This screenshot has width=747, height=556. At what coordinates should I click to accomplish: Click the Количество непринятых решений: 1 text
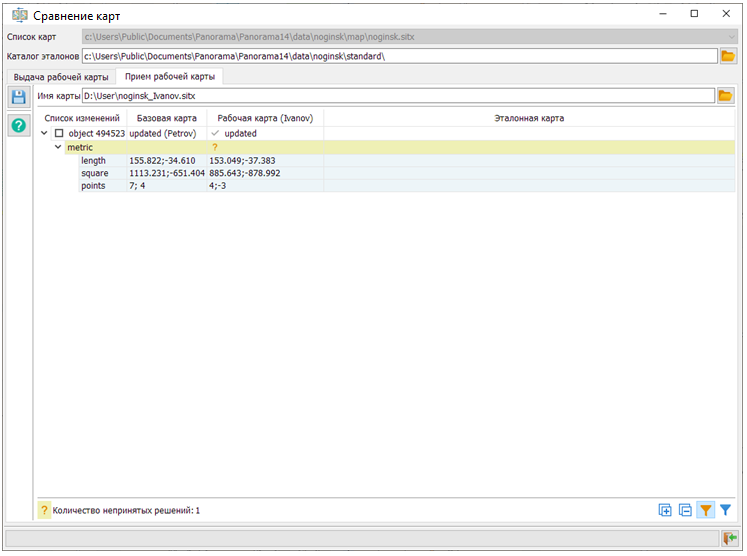[126, 511]
